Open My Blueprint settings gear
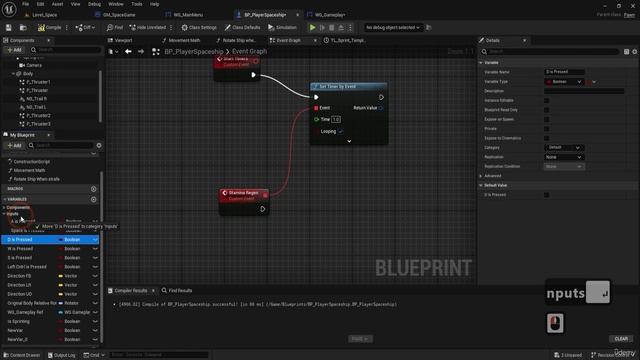Viewport: 640px width, 360px height. tap(99, 145)
